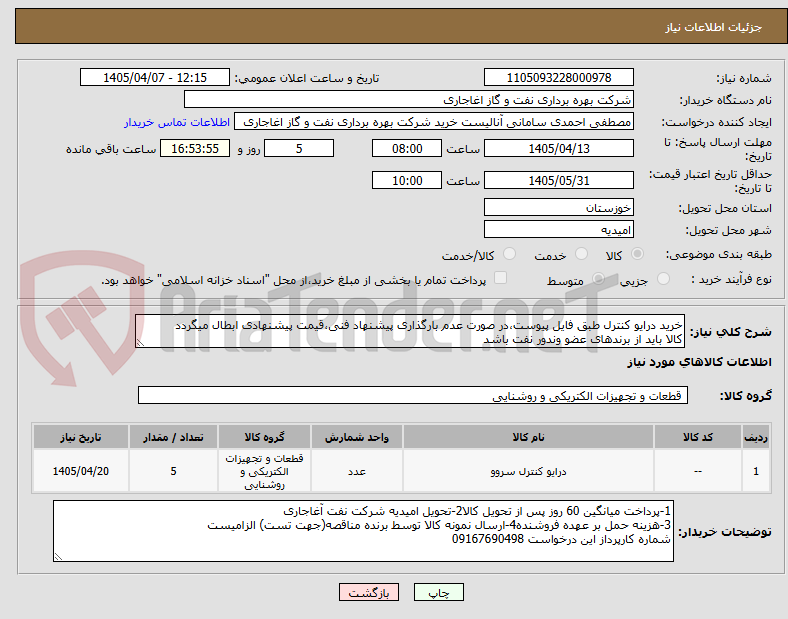Click the quantity cell 5 in the table

click(173, 471)
